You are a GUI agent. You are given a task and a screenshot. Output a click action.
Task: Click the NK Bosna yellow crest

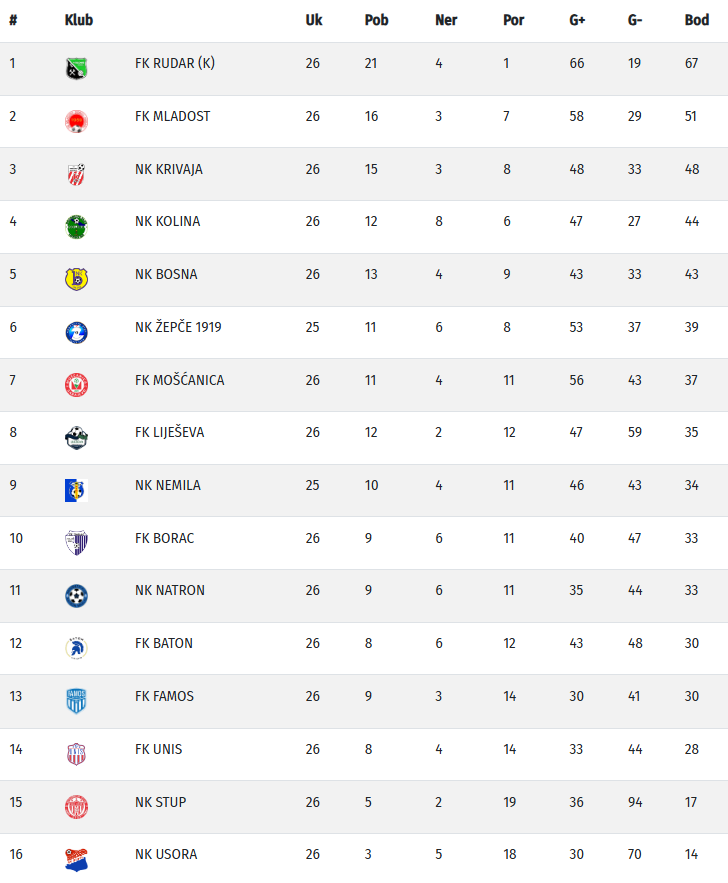[76, 279]
